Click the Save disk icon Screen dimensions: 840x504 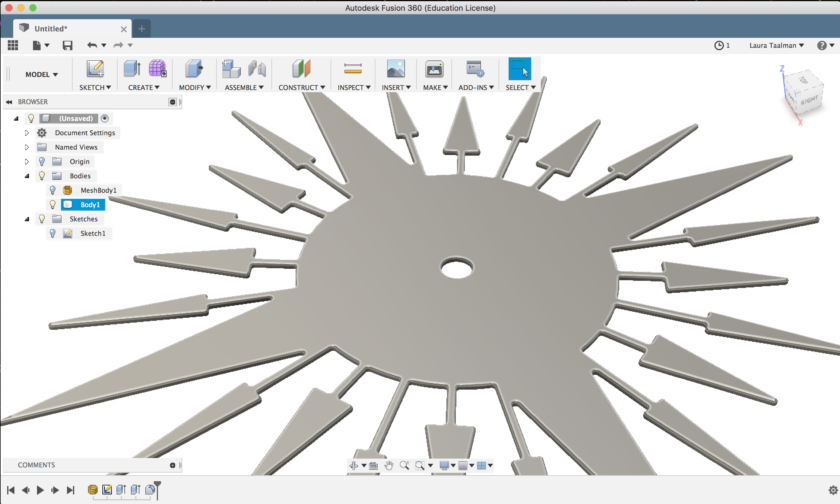(x=67, y=45)
